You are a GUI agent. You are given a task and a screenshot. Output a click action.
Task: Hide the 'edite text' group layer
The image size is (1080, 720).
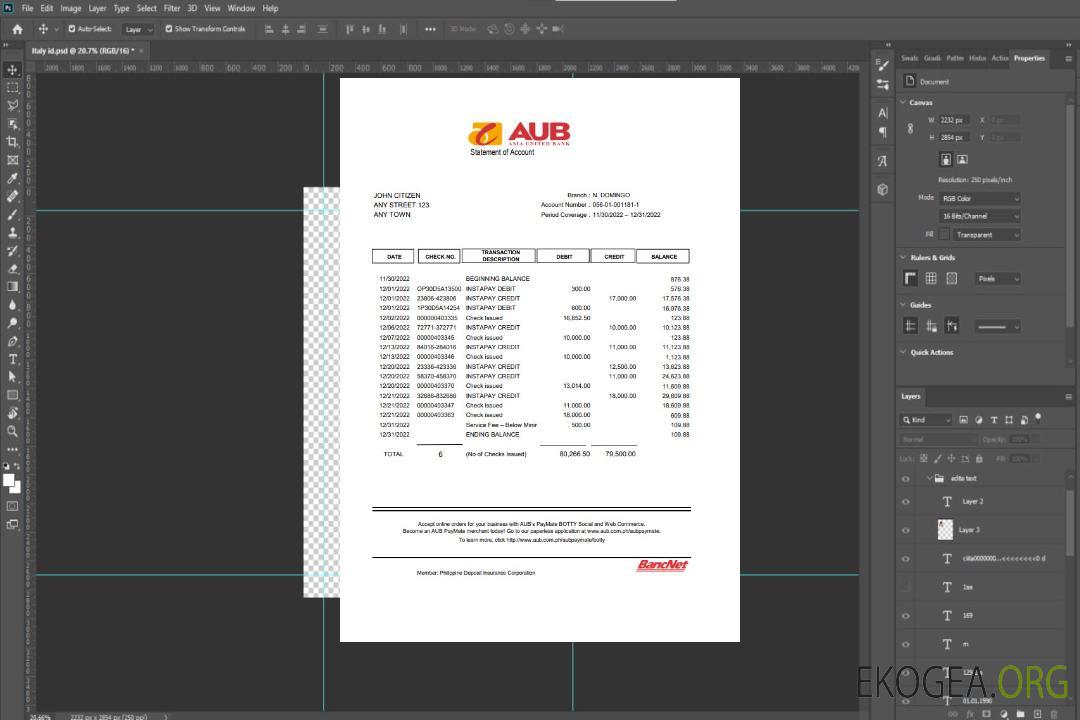tap(906, 479)
